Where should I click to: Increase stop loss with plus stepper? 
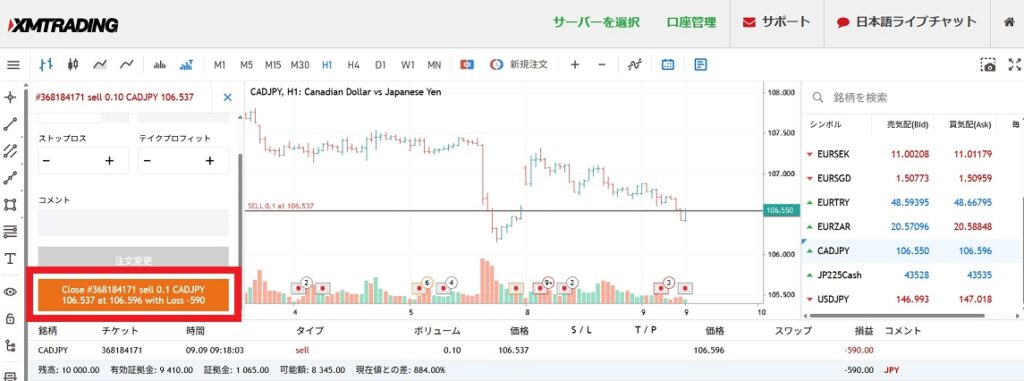(109, 161)
